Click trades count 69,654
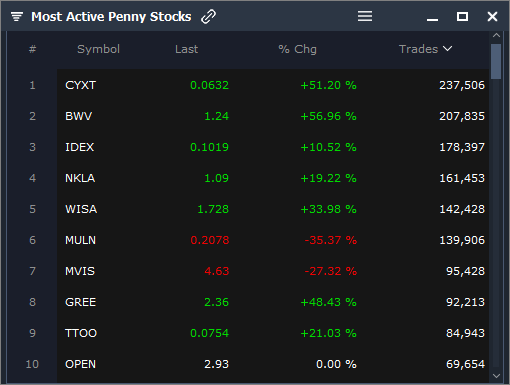This screenshot has height=385, width=510. pyautogui.click(x=466, y=364)
